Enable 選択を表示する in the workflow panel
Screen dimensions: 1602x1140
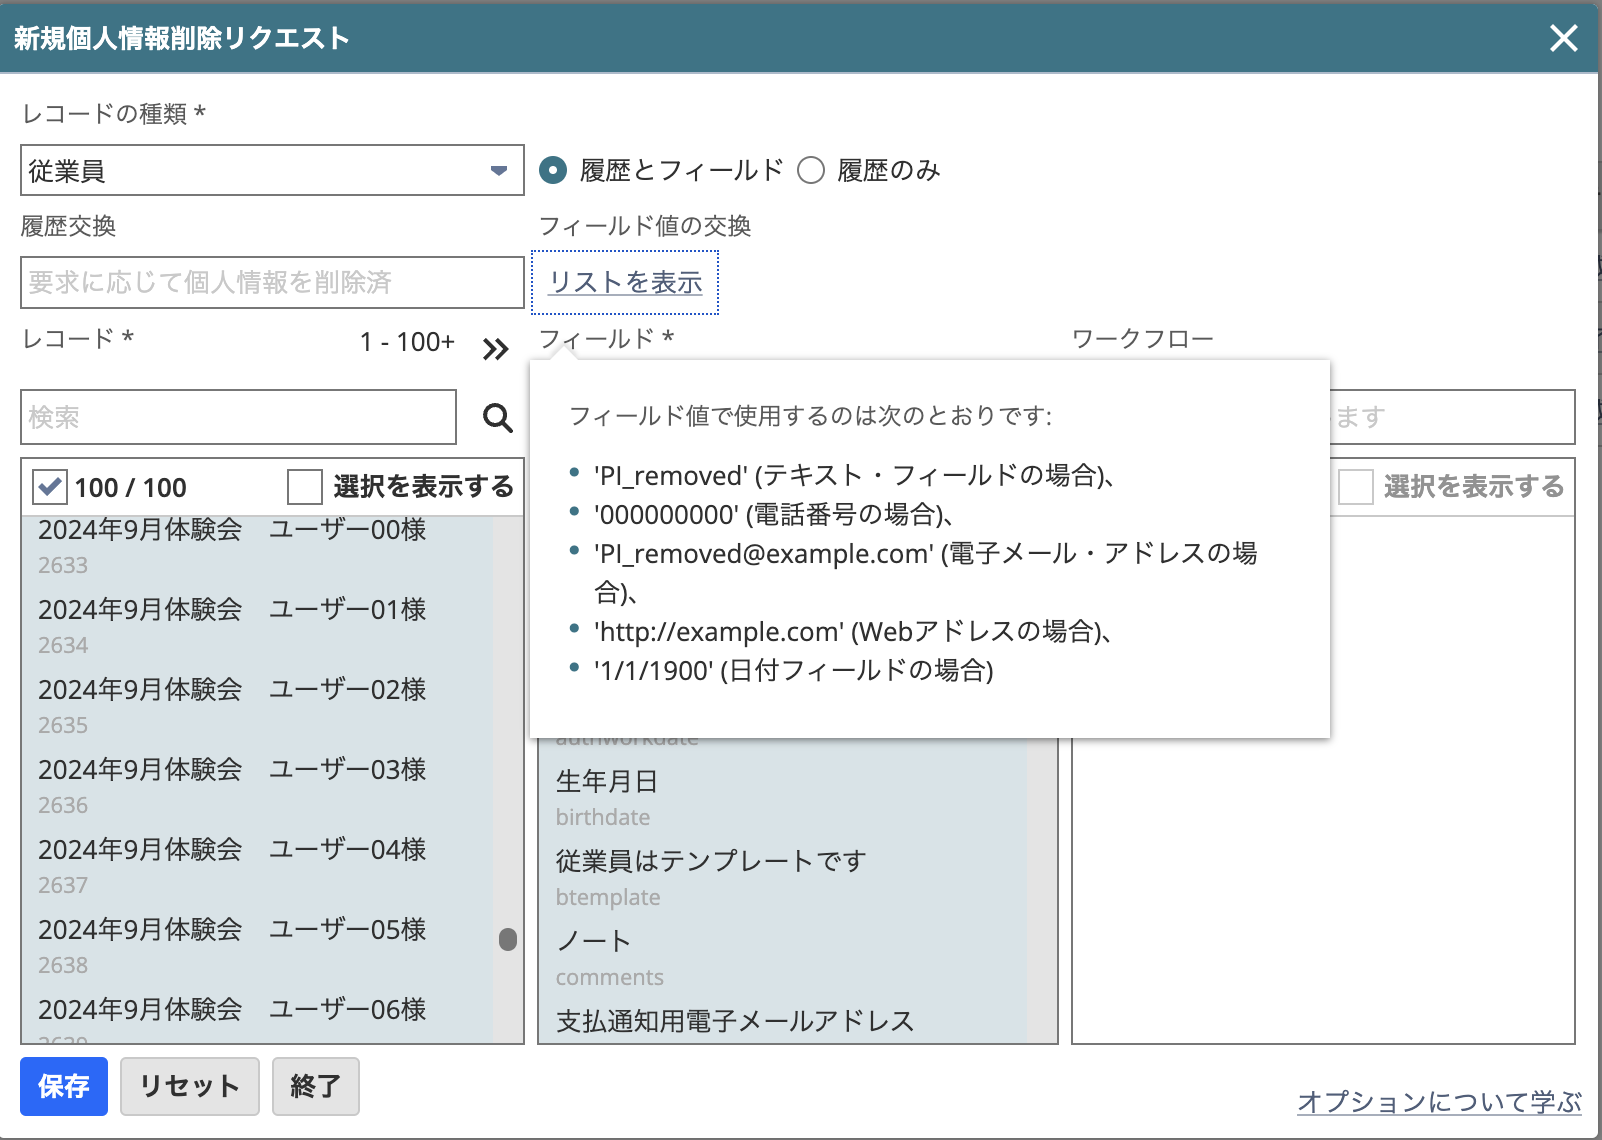[1356, 487]
